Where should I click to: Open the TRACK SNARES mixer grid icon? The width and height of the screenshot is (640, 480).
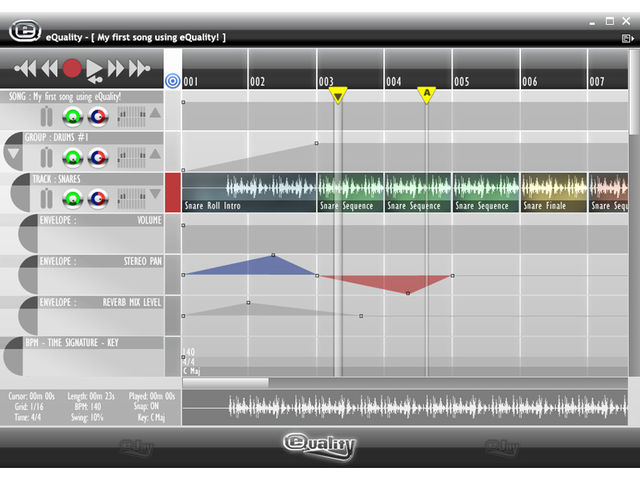[x=131, y=199]
